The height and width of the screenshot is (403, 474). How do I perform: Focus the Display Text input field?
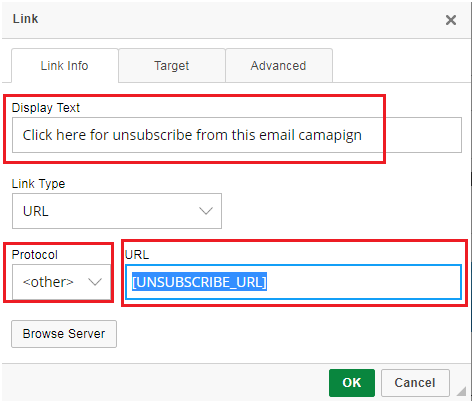point(237,135)
